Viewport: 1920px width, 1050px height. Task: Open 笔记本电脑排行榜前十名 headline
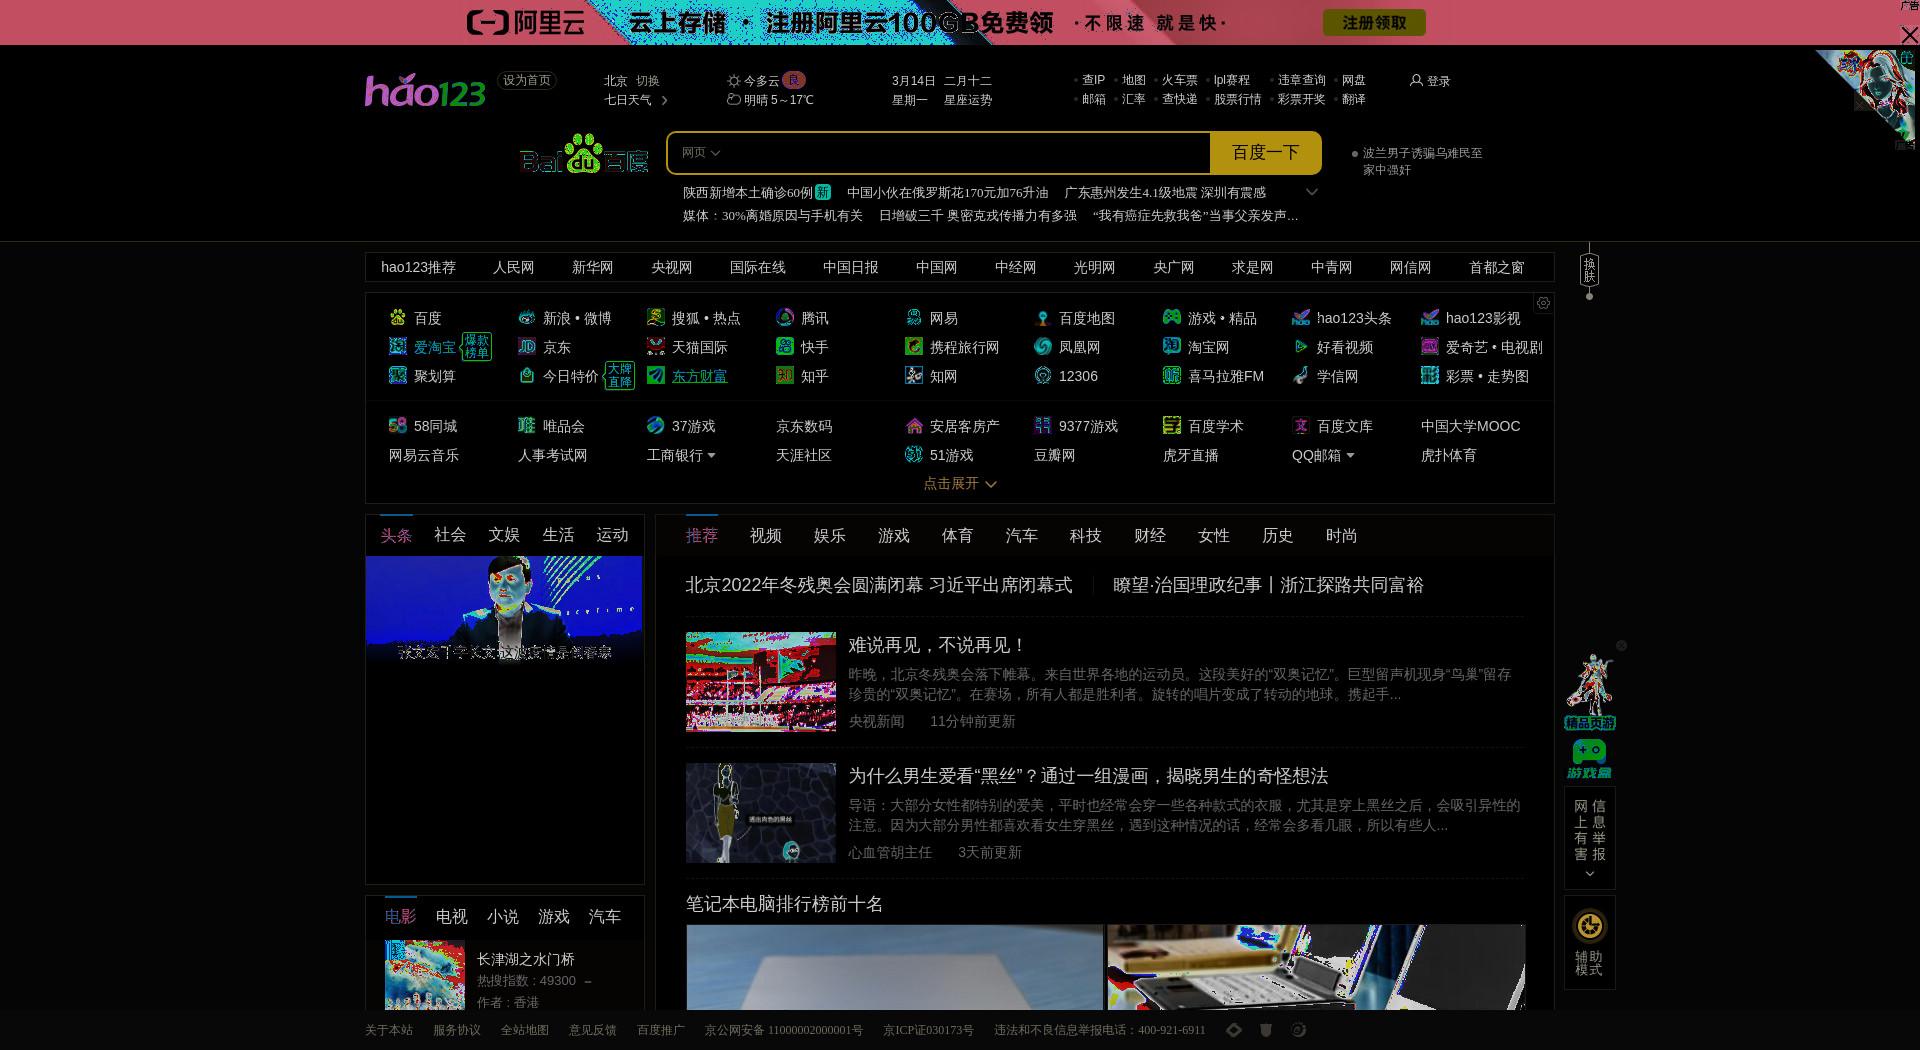click(x=784, y=904)
